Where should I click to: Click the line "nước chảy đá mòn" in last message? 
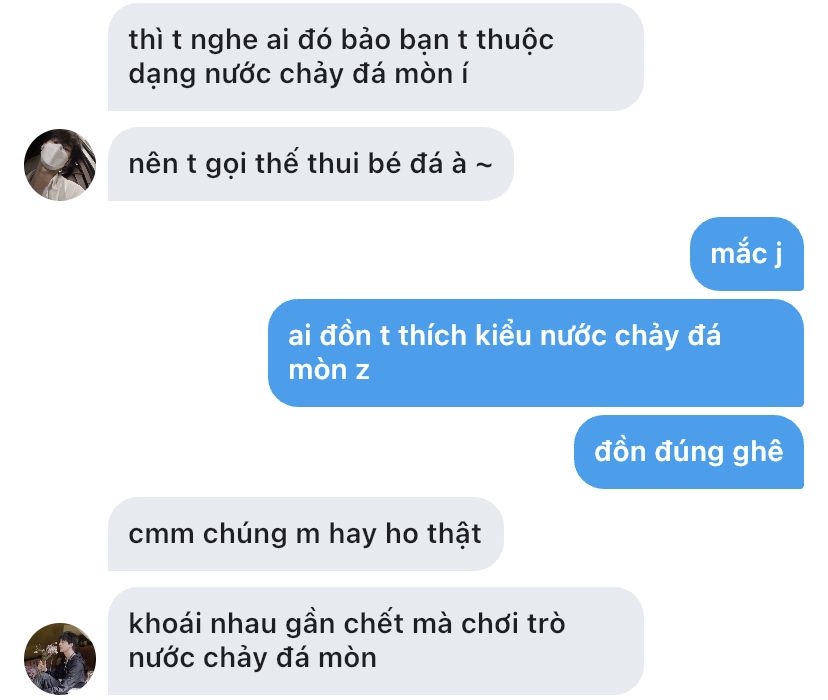click(x=252, y=658)
